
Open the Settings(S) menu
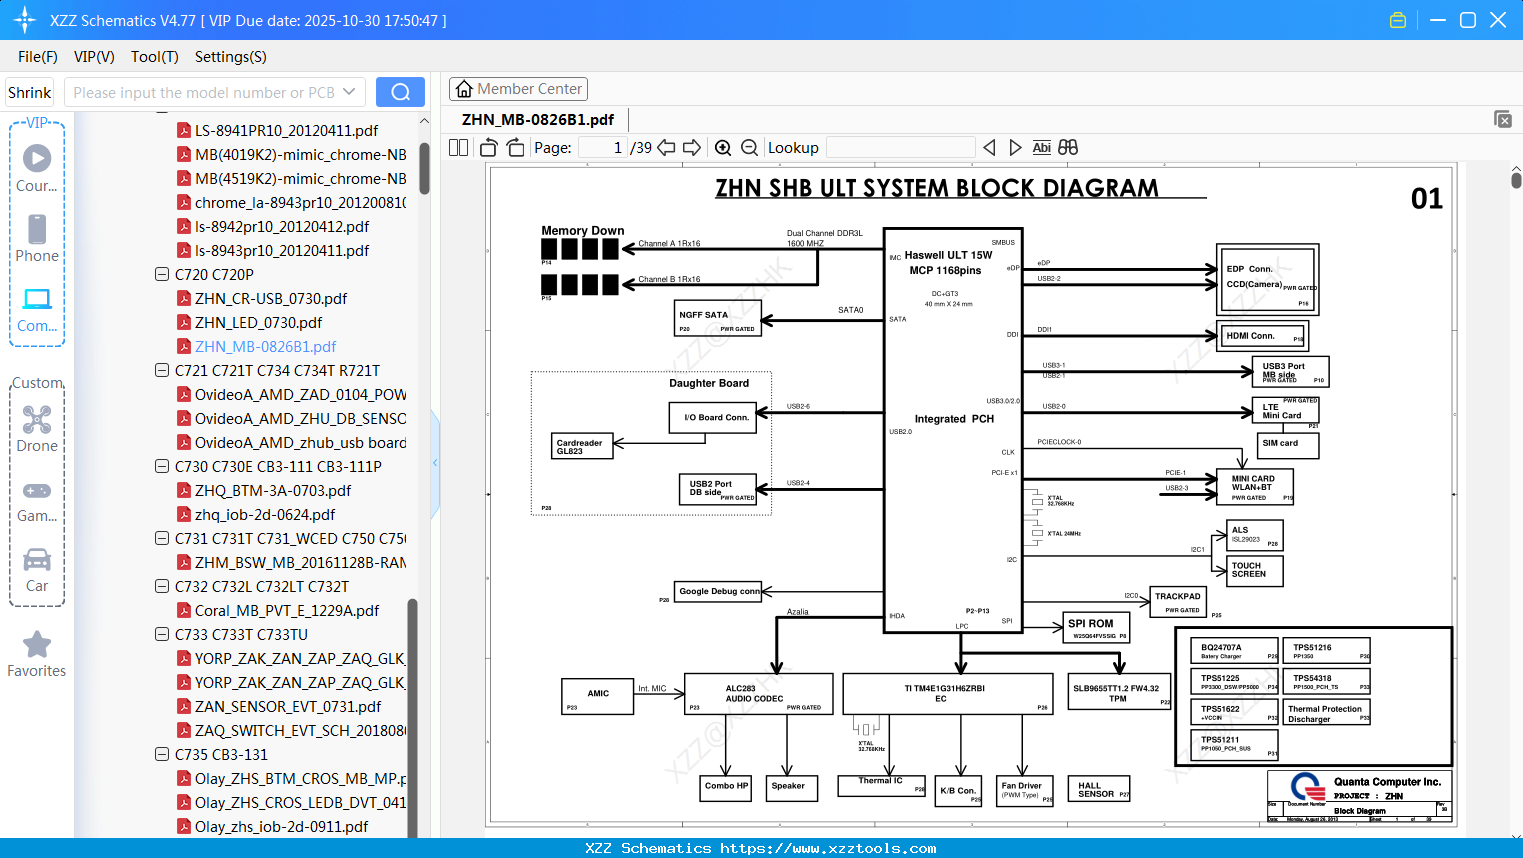click(x=231, y=57)
